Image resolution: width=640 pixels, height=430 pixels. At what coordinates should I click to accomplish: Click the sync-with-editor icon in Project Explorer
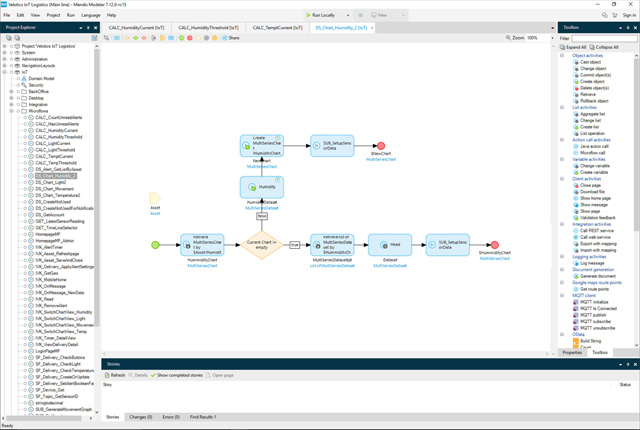click(x=94, y=38)
